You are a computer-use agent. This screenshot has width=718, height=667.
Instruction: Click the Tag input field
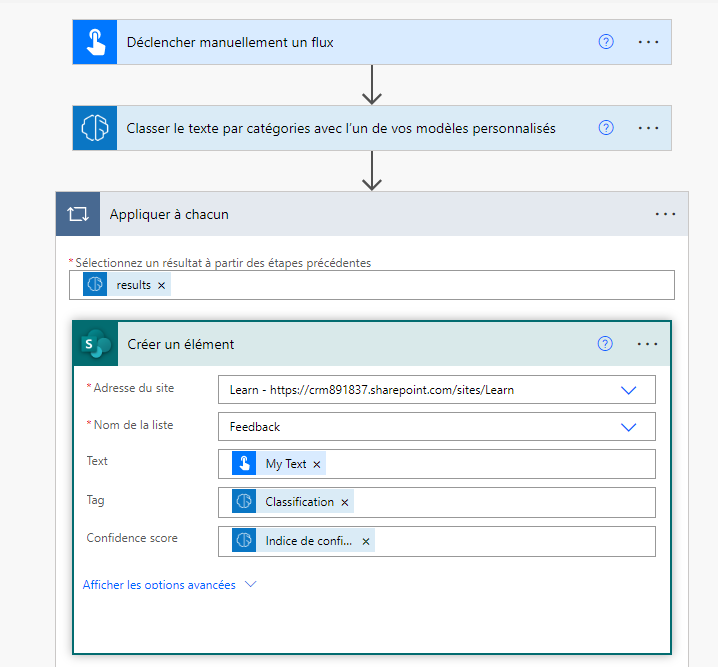[x=500, y=502]
